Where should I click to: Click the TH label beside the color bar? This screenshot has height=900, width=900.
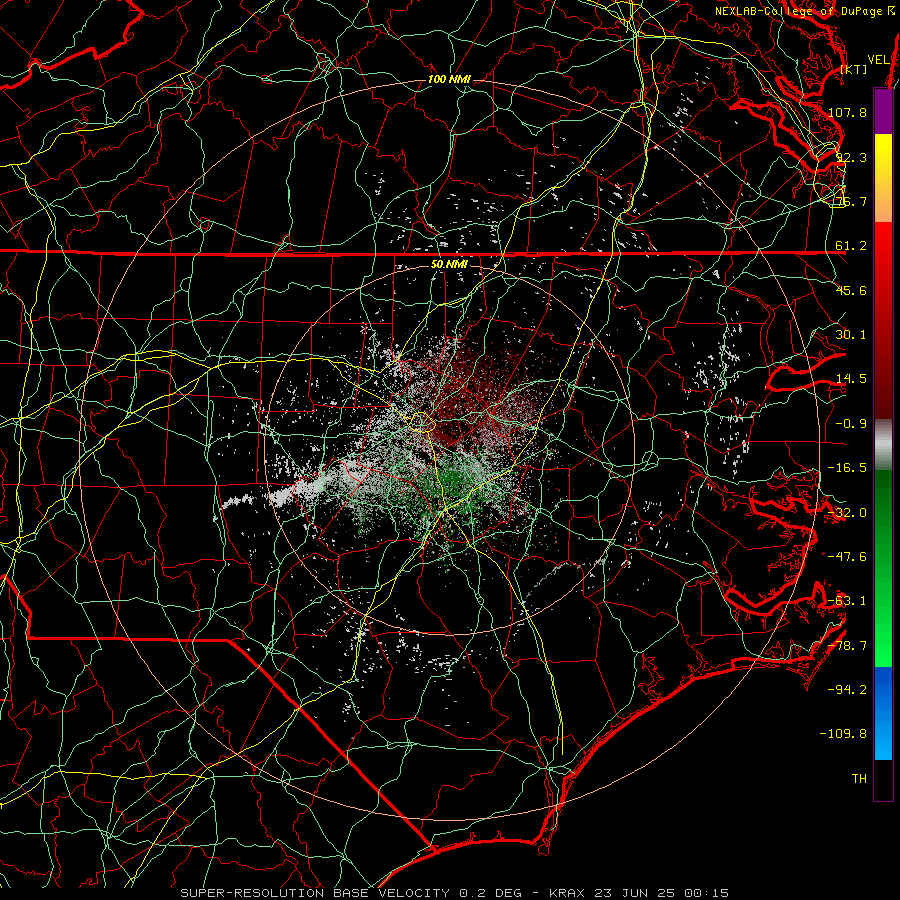tap(859, 779)
